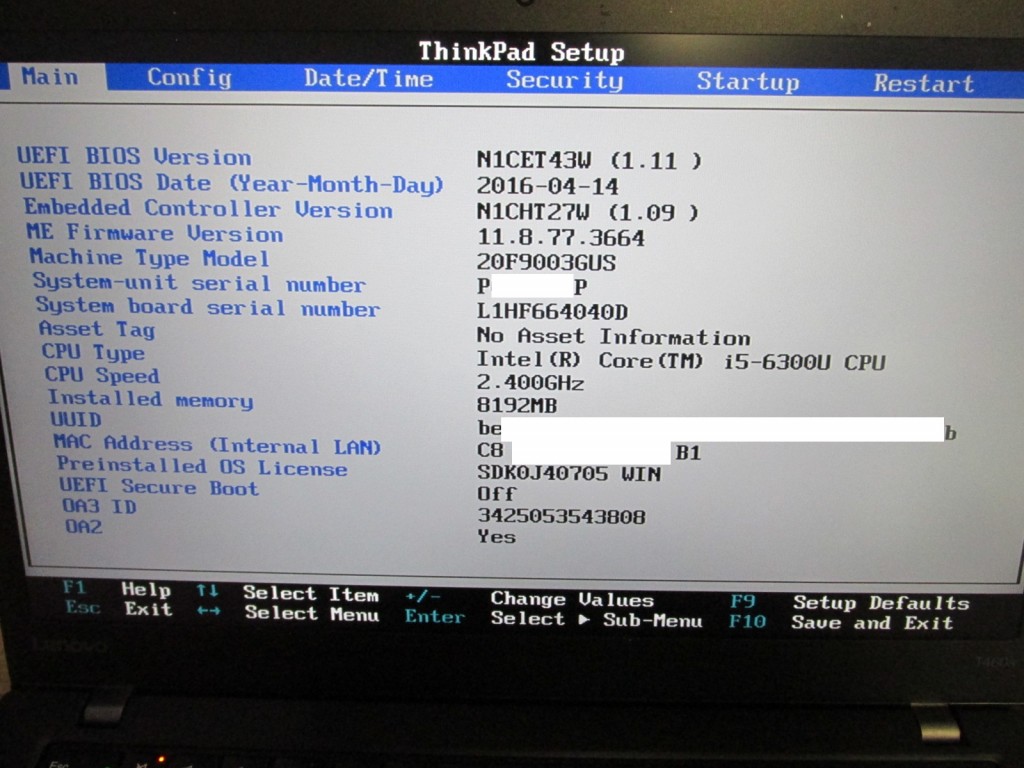The width and height of the screenshot is (1024, 768).
Task: Click the UEFI BIOS Version label
Action: tap(135, 157)
